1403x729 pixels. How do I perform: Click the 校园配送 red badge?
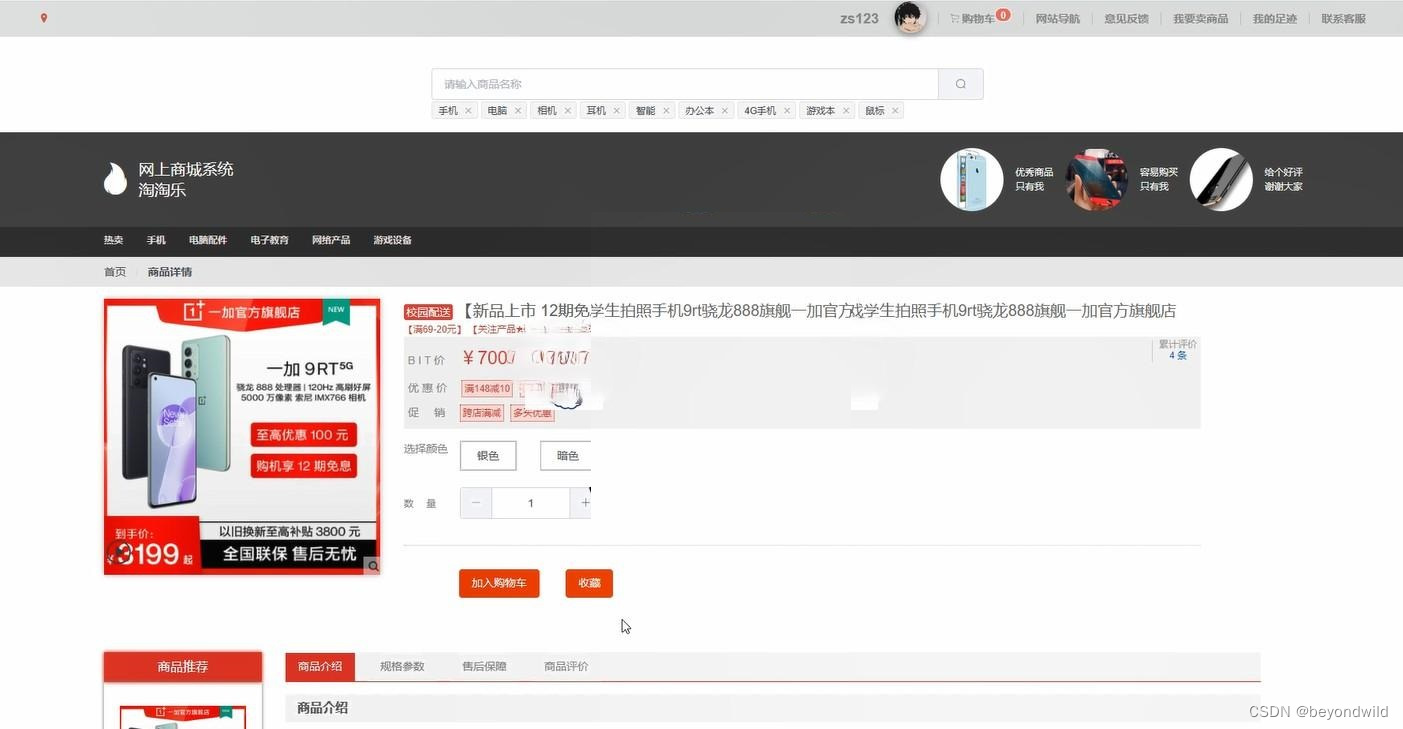point(428,312)
